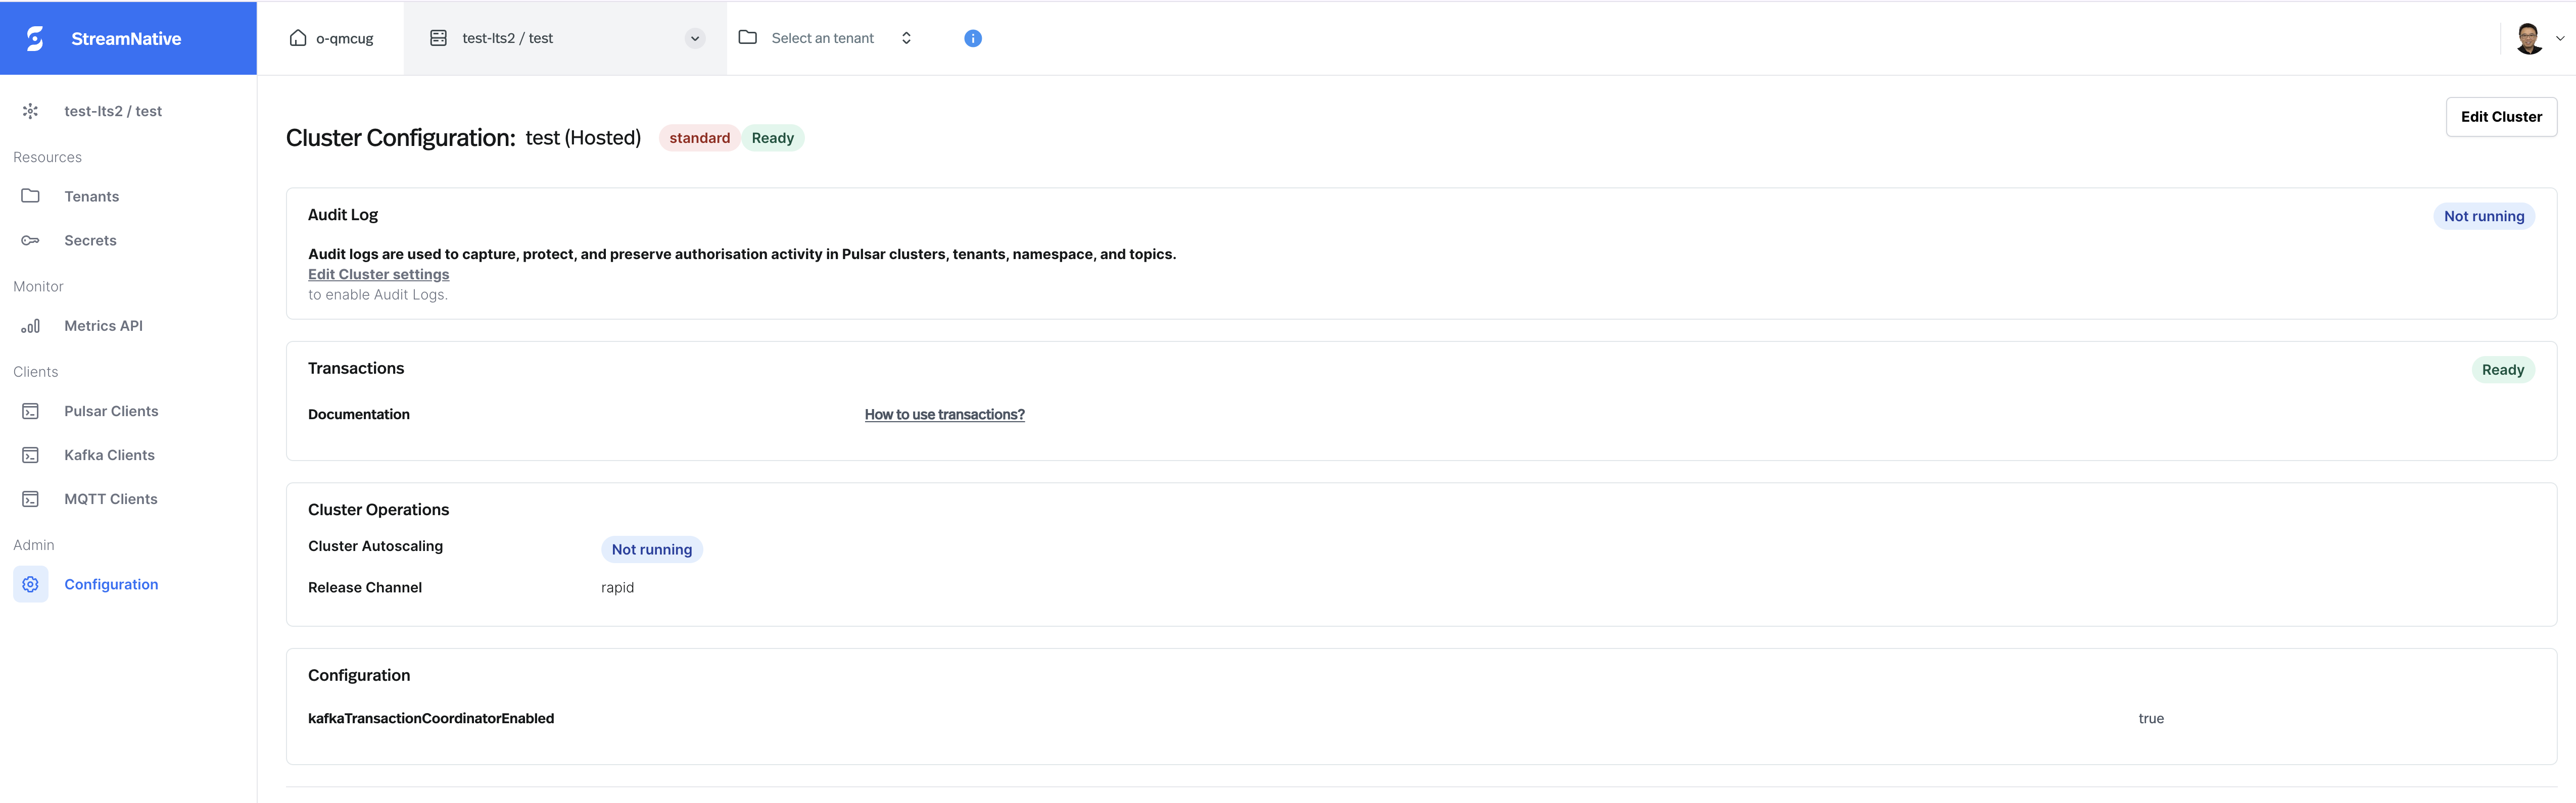This screenshot has height=803, width=2576.
Task: Expand the Select an tenant up-down selector arrows
Action: (x=906, y=38)
